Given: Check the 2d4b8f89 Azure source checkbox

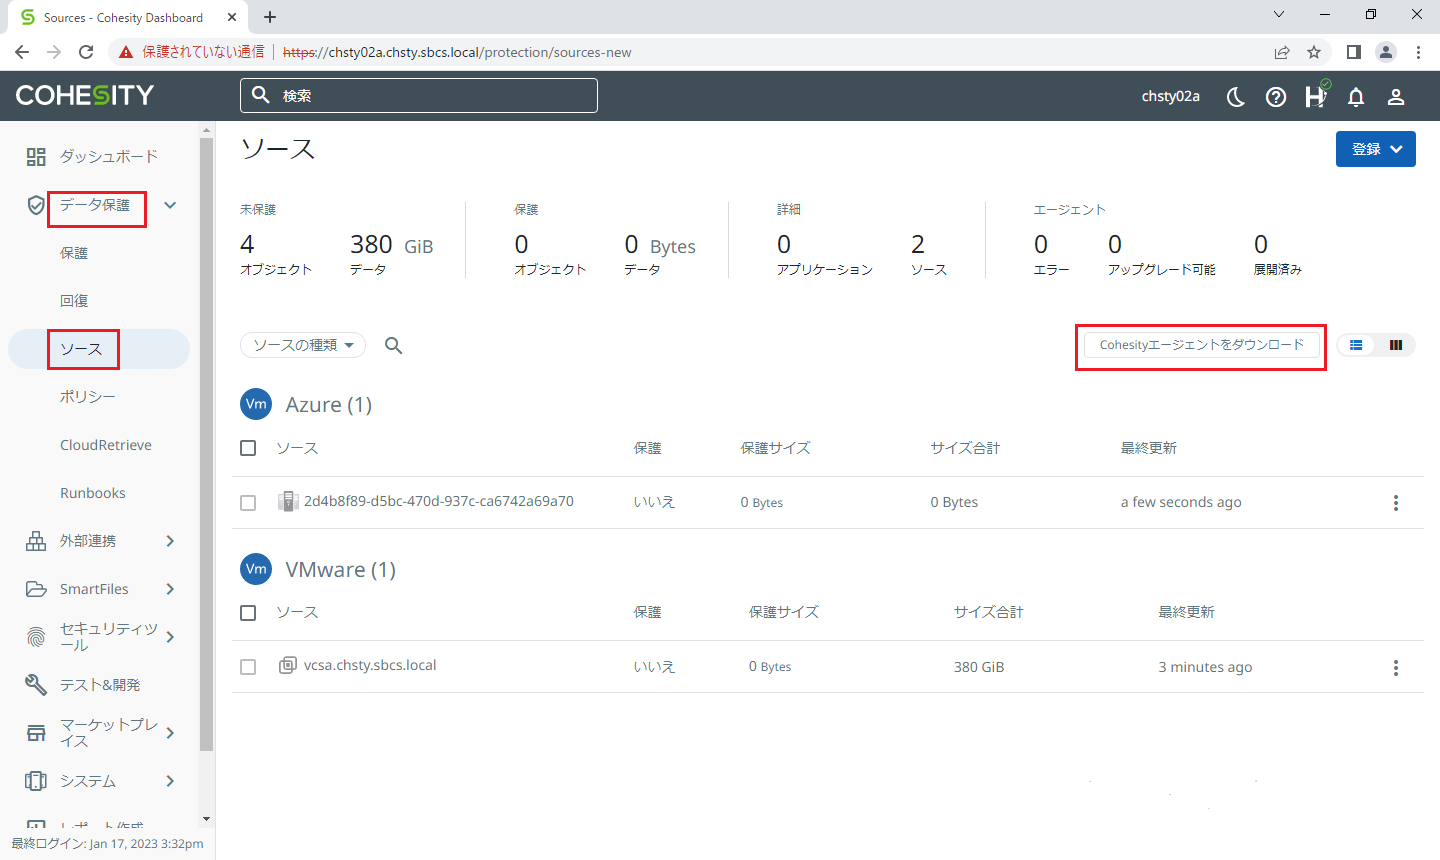Looking at the screenshot, I should (x=248, y=503).
